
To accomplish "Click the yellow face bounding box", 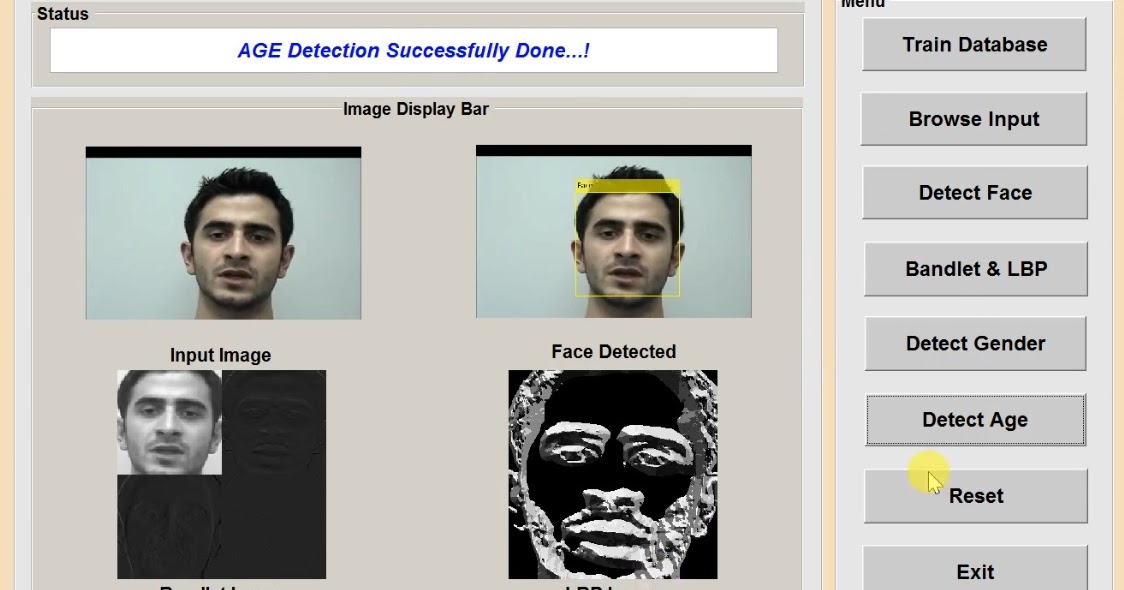I will (626, 240).
